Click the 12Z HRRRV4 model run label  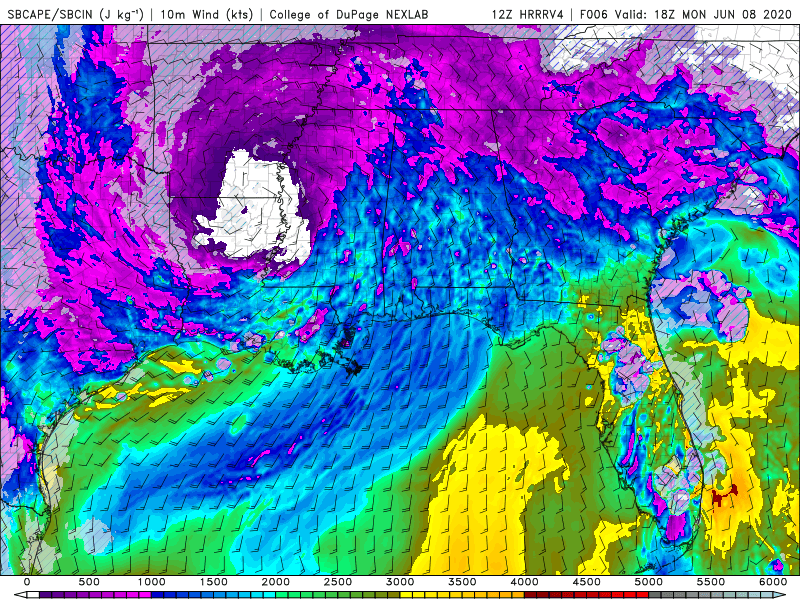(528, 14)
